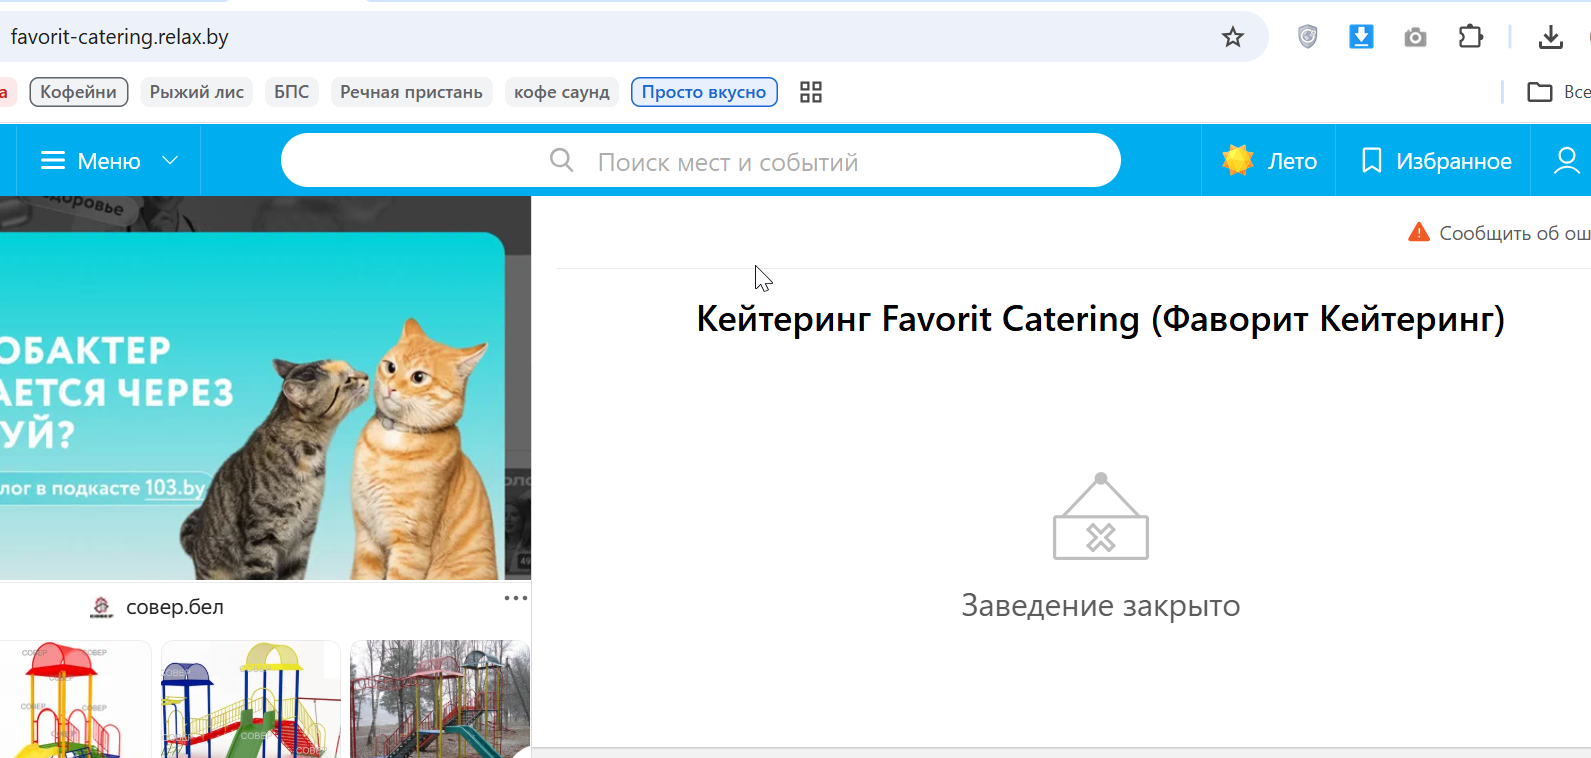Click the Меню button label
This screenshot has height=758, width=1591.
[x=109, y=161]
